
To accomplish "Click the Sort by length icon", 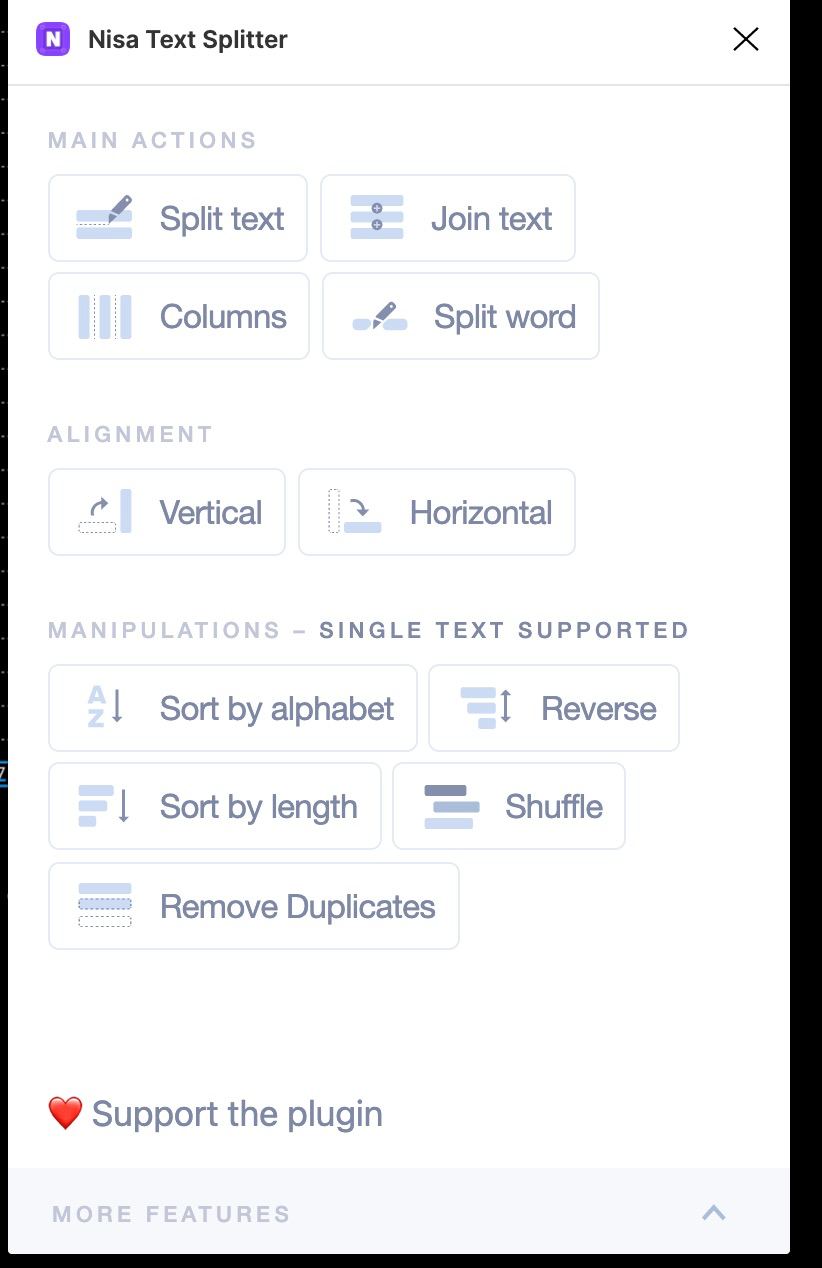I will pyautogui.click(x=105, y=806).
